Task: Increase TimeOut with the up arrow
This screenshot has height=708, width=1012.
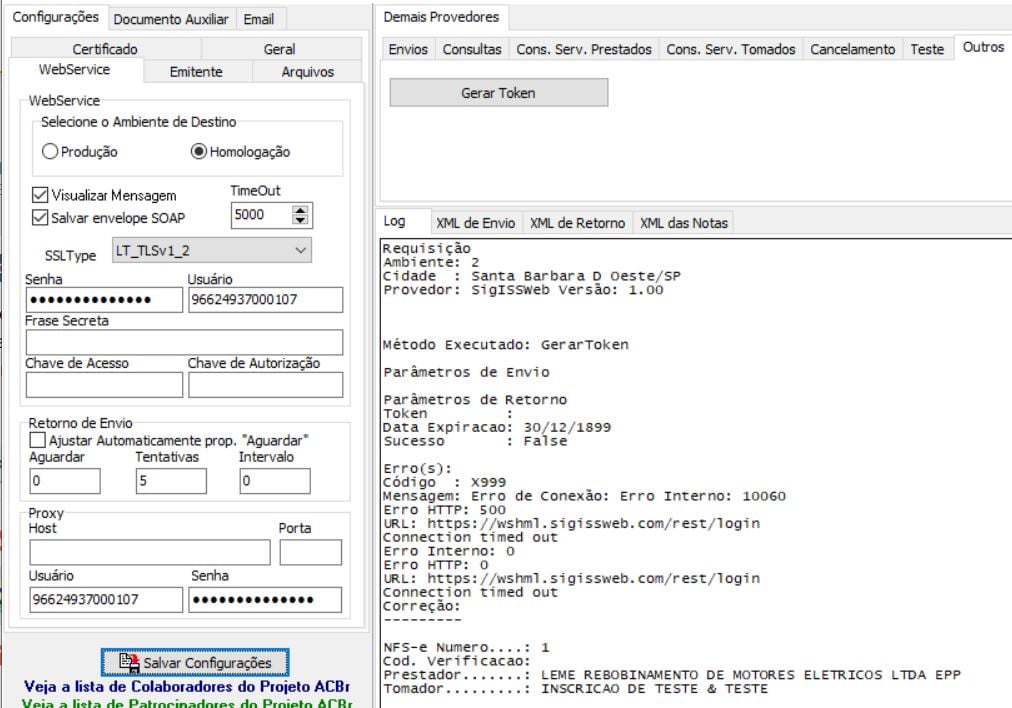Action: (x=300, y=210)
